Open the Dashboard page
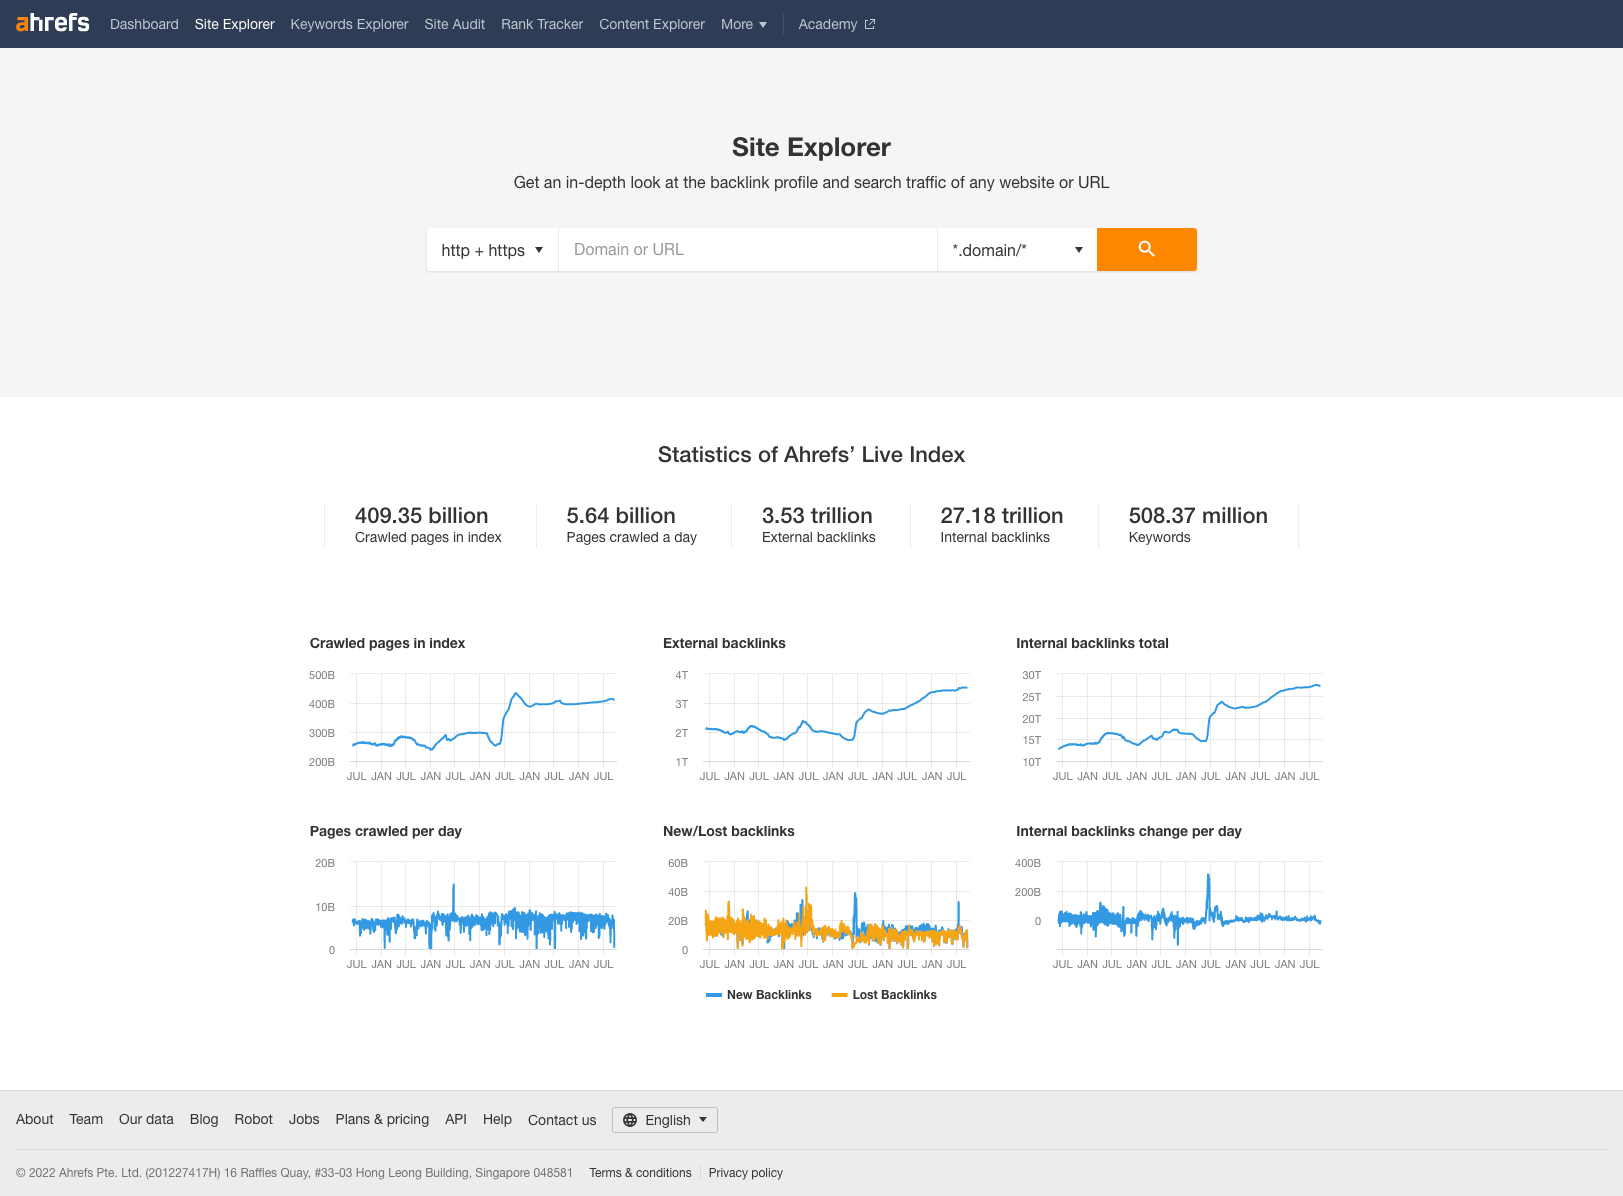Screen dimensions: 1623x1196 pyautogui.click(x=144, y=24)
